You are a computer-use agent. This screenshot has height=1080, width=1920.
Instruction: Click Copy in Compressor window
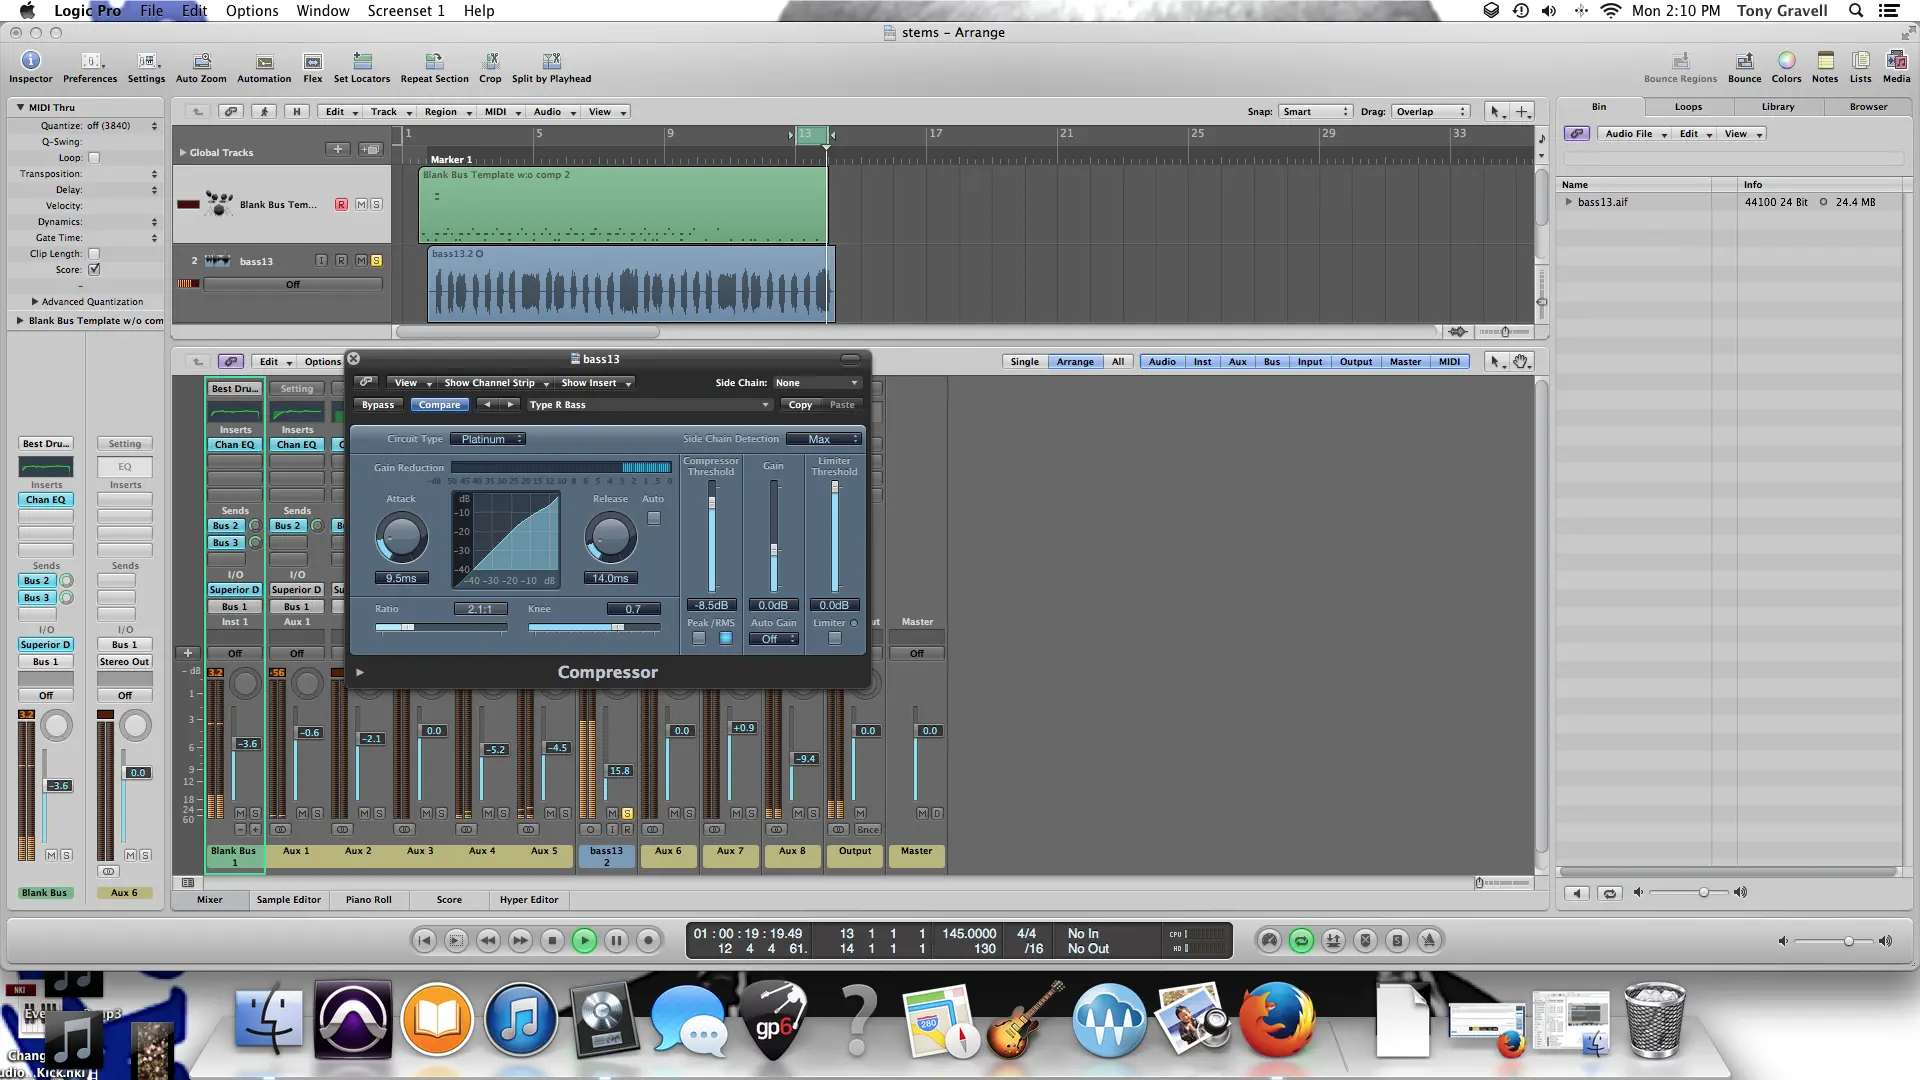[x=800, y=405]
